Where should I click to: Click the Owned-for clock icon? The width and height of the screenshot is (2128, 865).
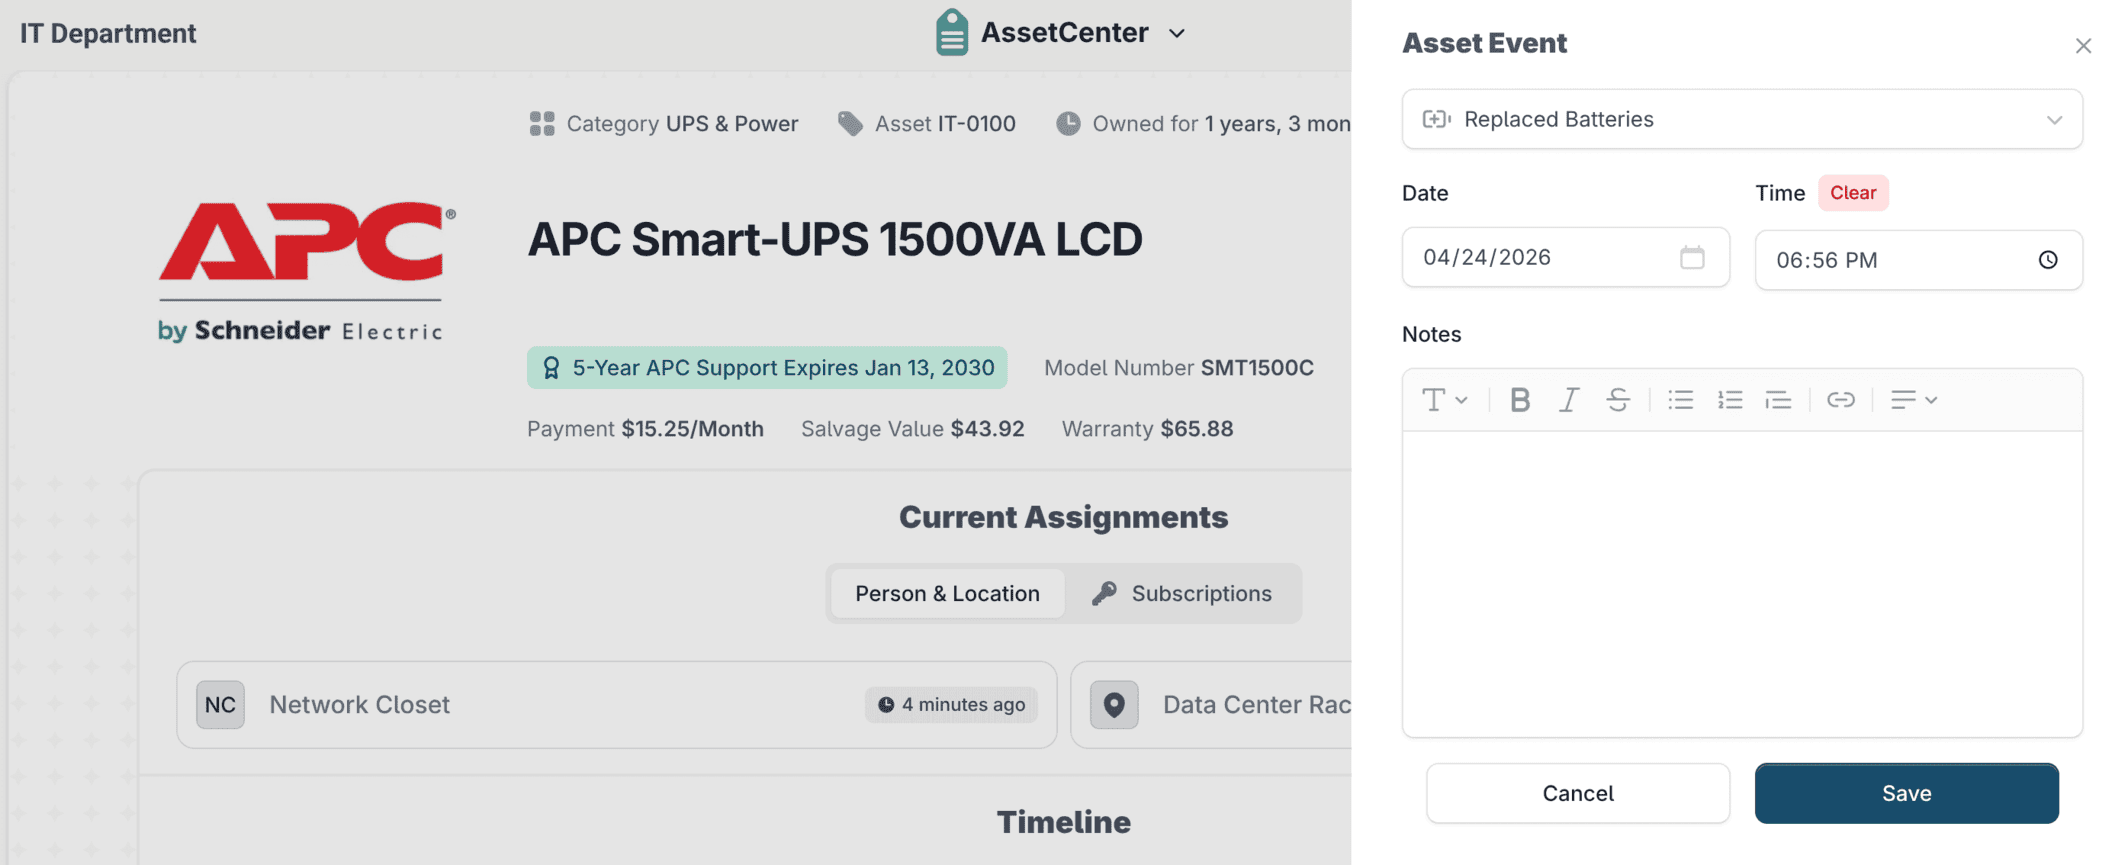pos(1068,124)
